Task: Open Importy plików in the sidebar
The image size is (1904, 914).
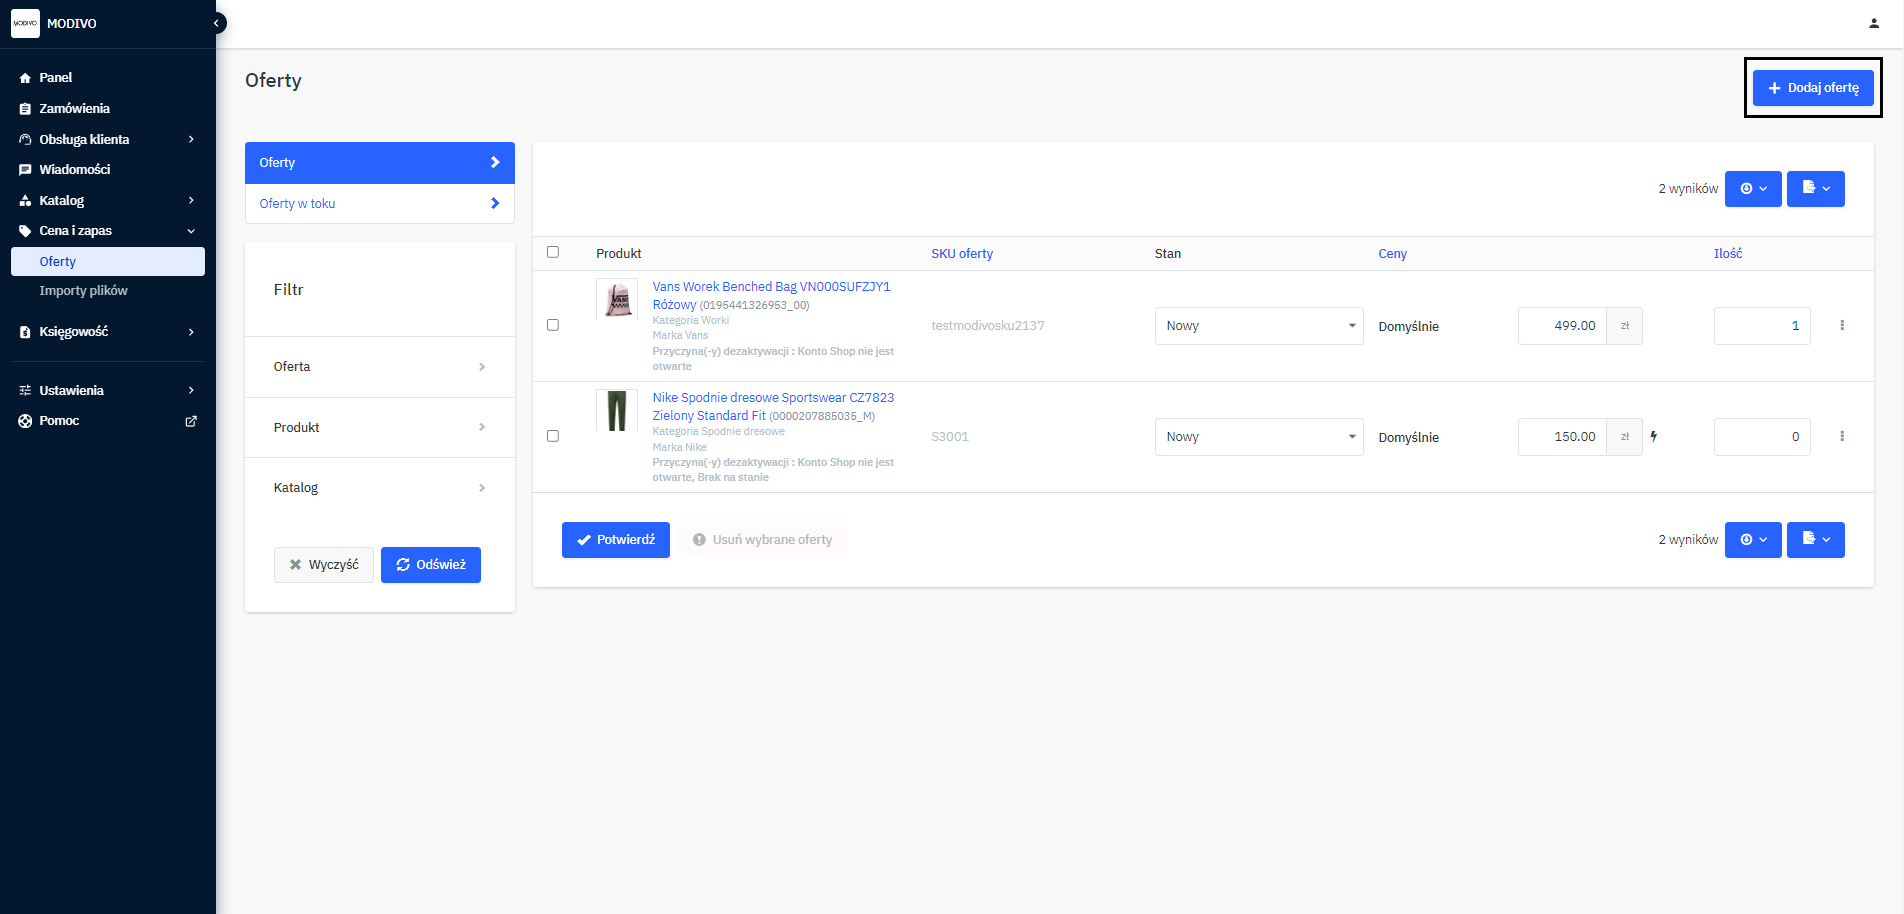Action: [84, 291]
